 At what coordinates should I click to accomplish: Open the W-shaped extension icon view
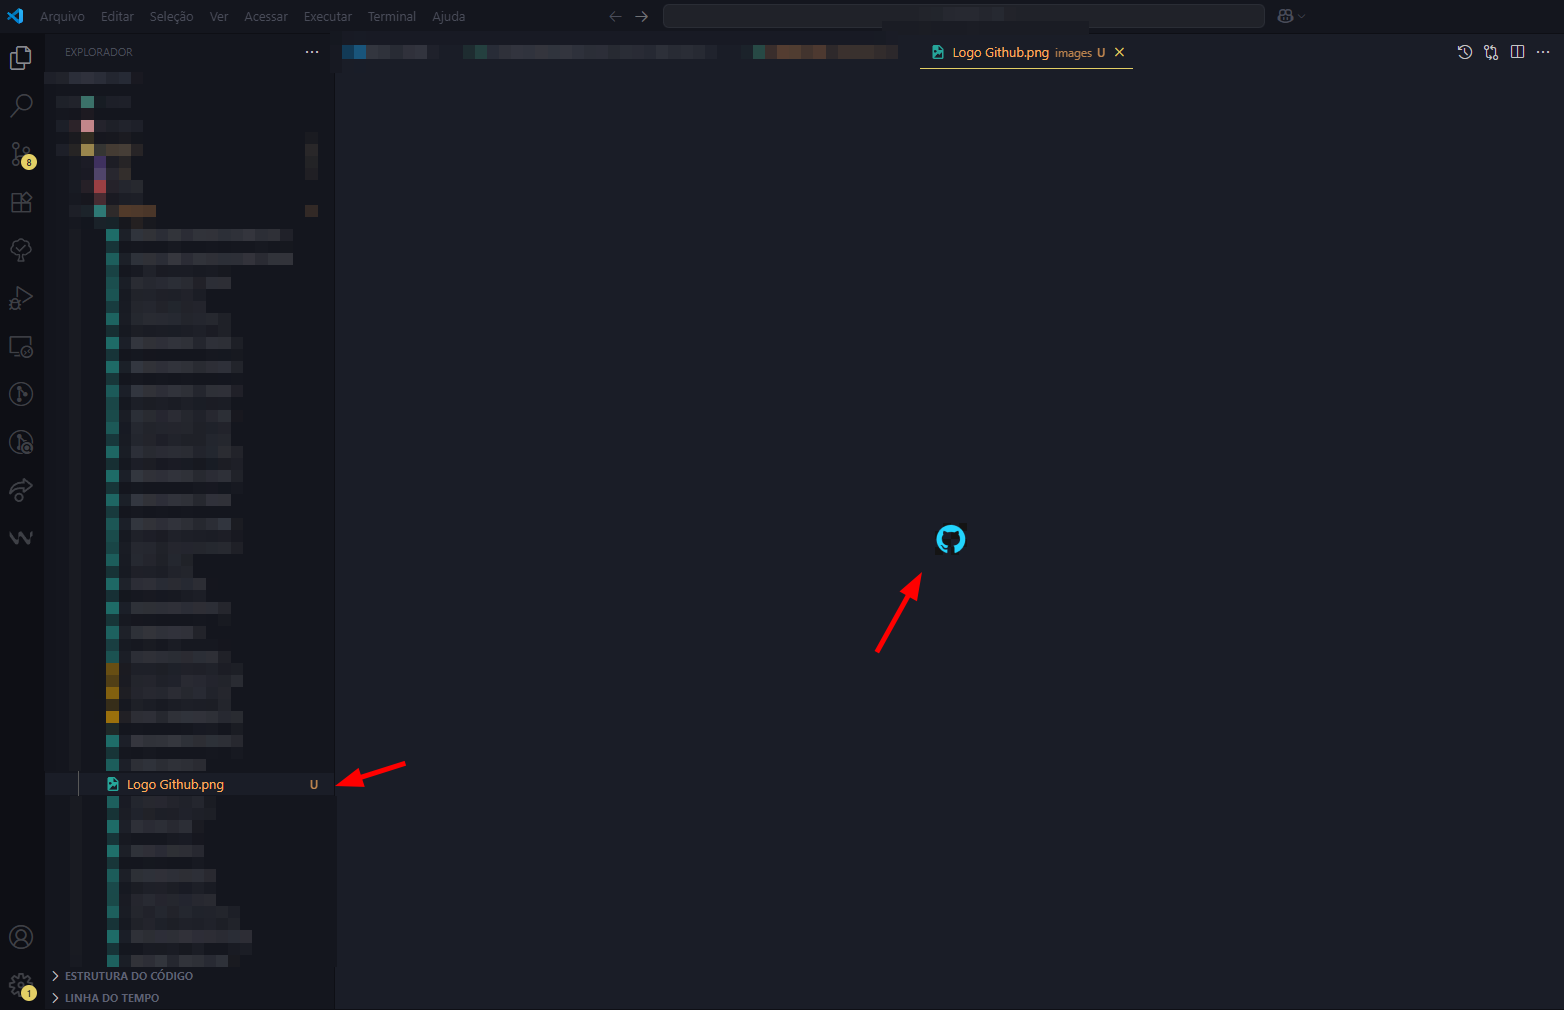point(21,538)
